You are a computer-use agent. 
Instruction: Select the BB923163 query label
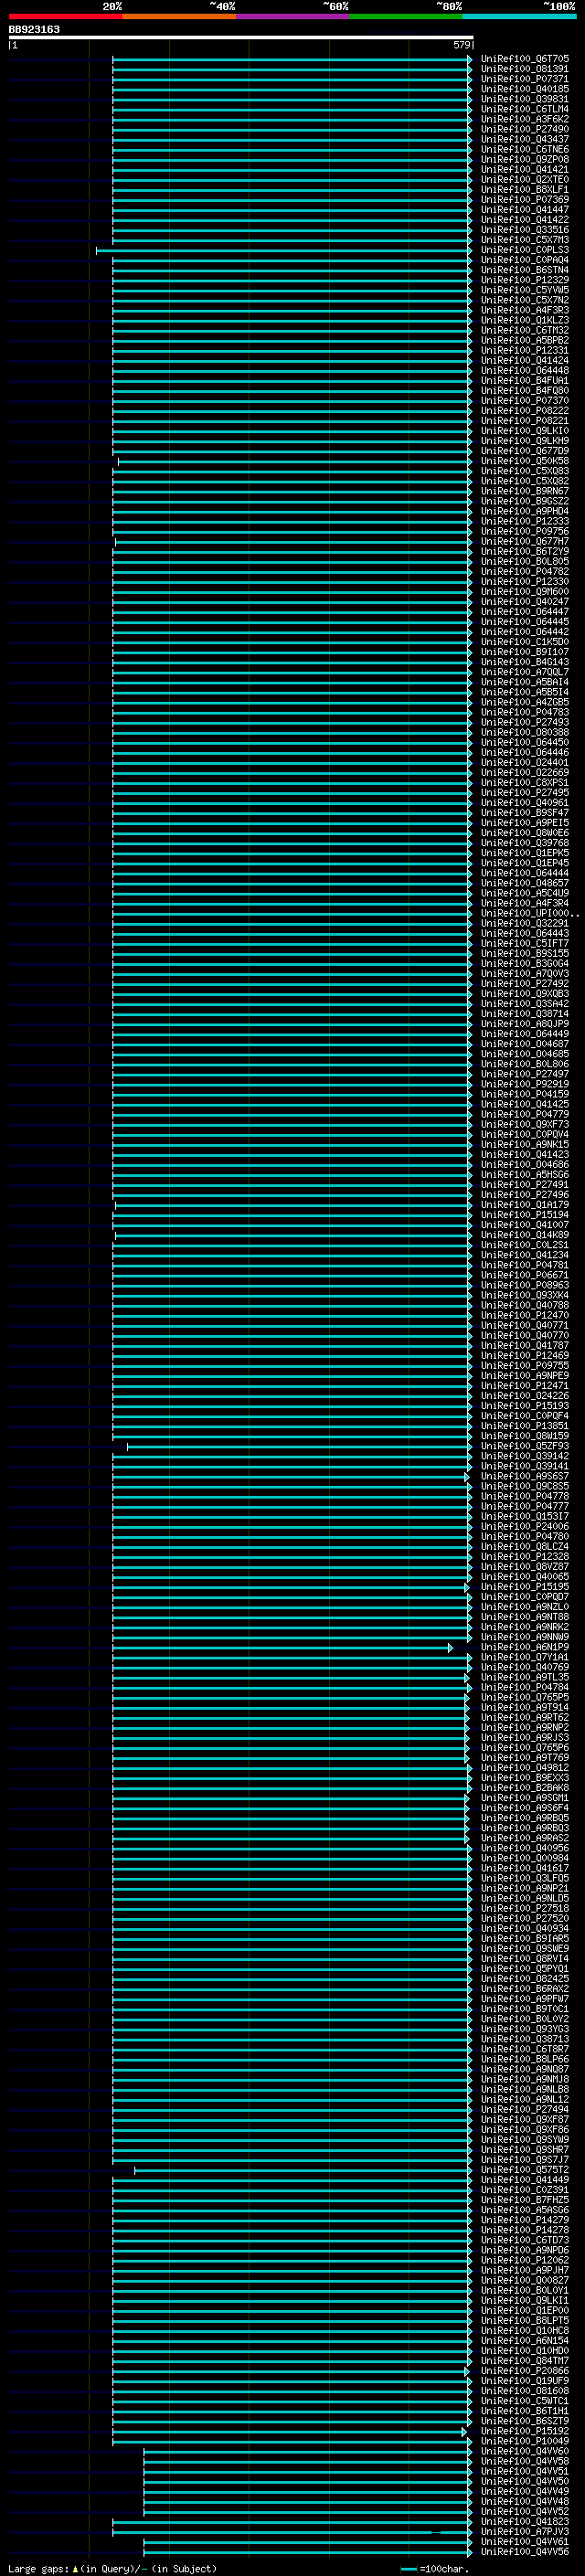click(34, 29)
